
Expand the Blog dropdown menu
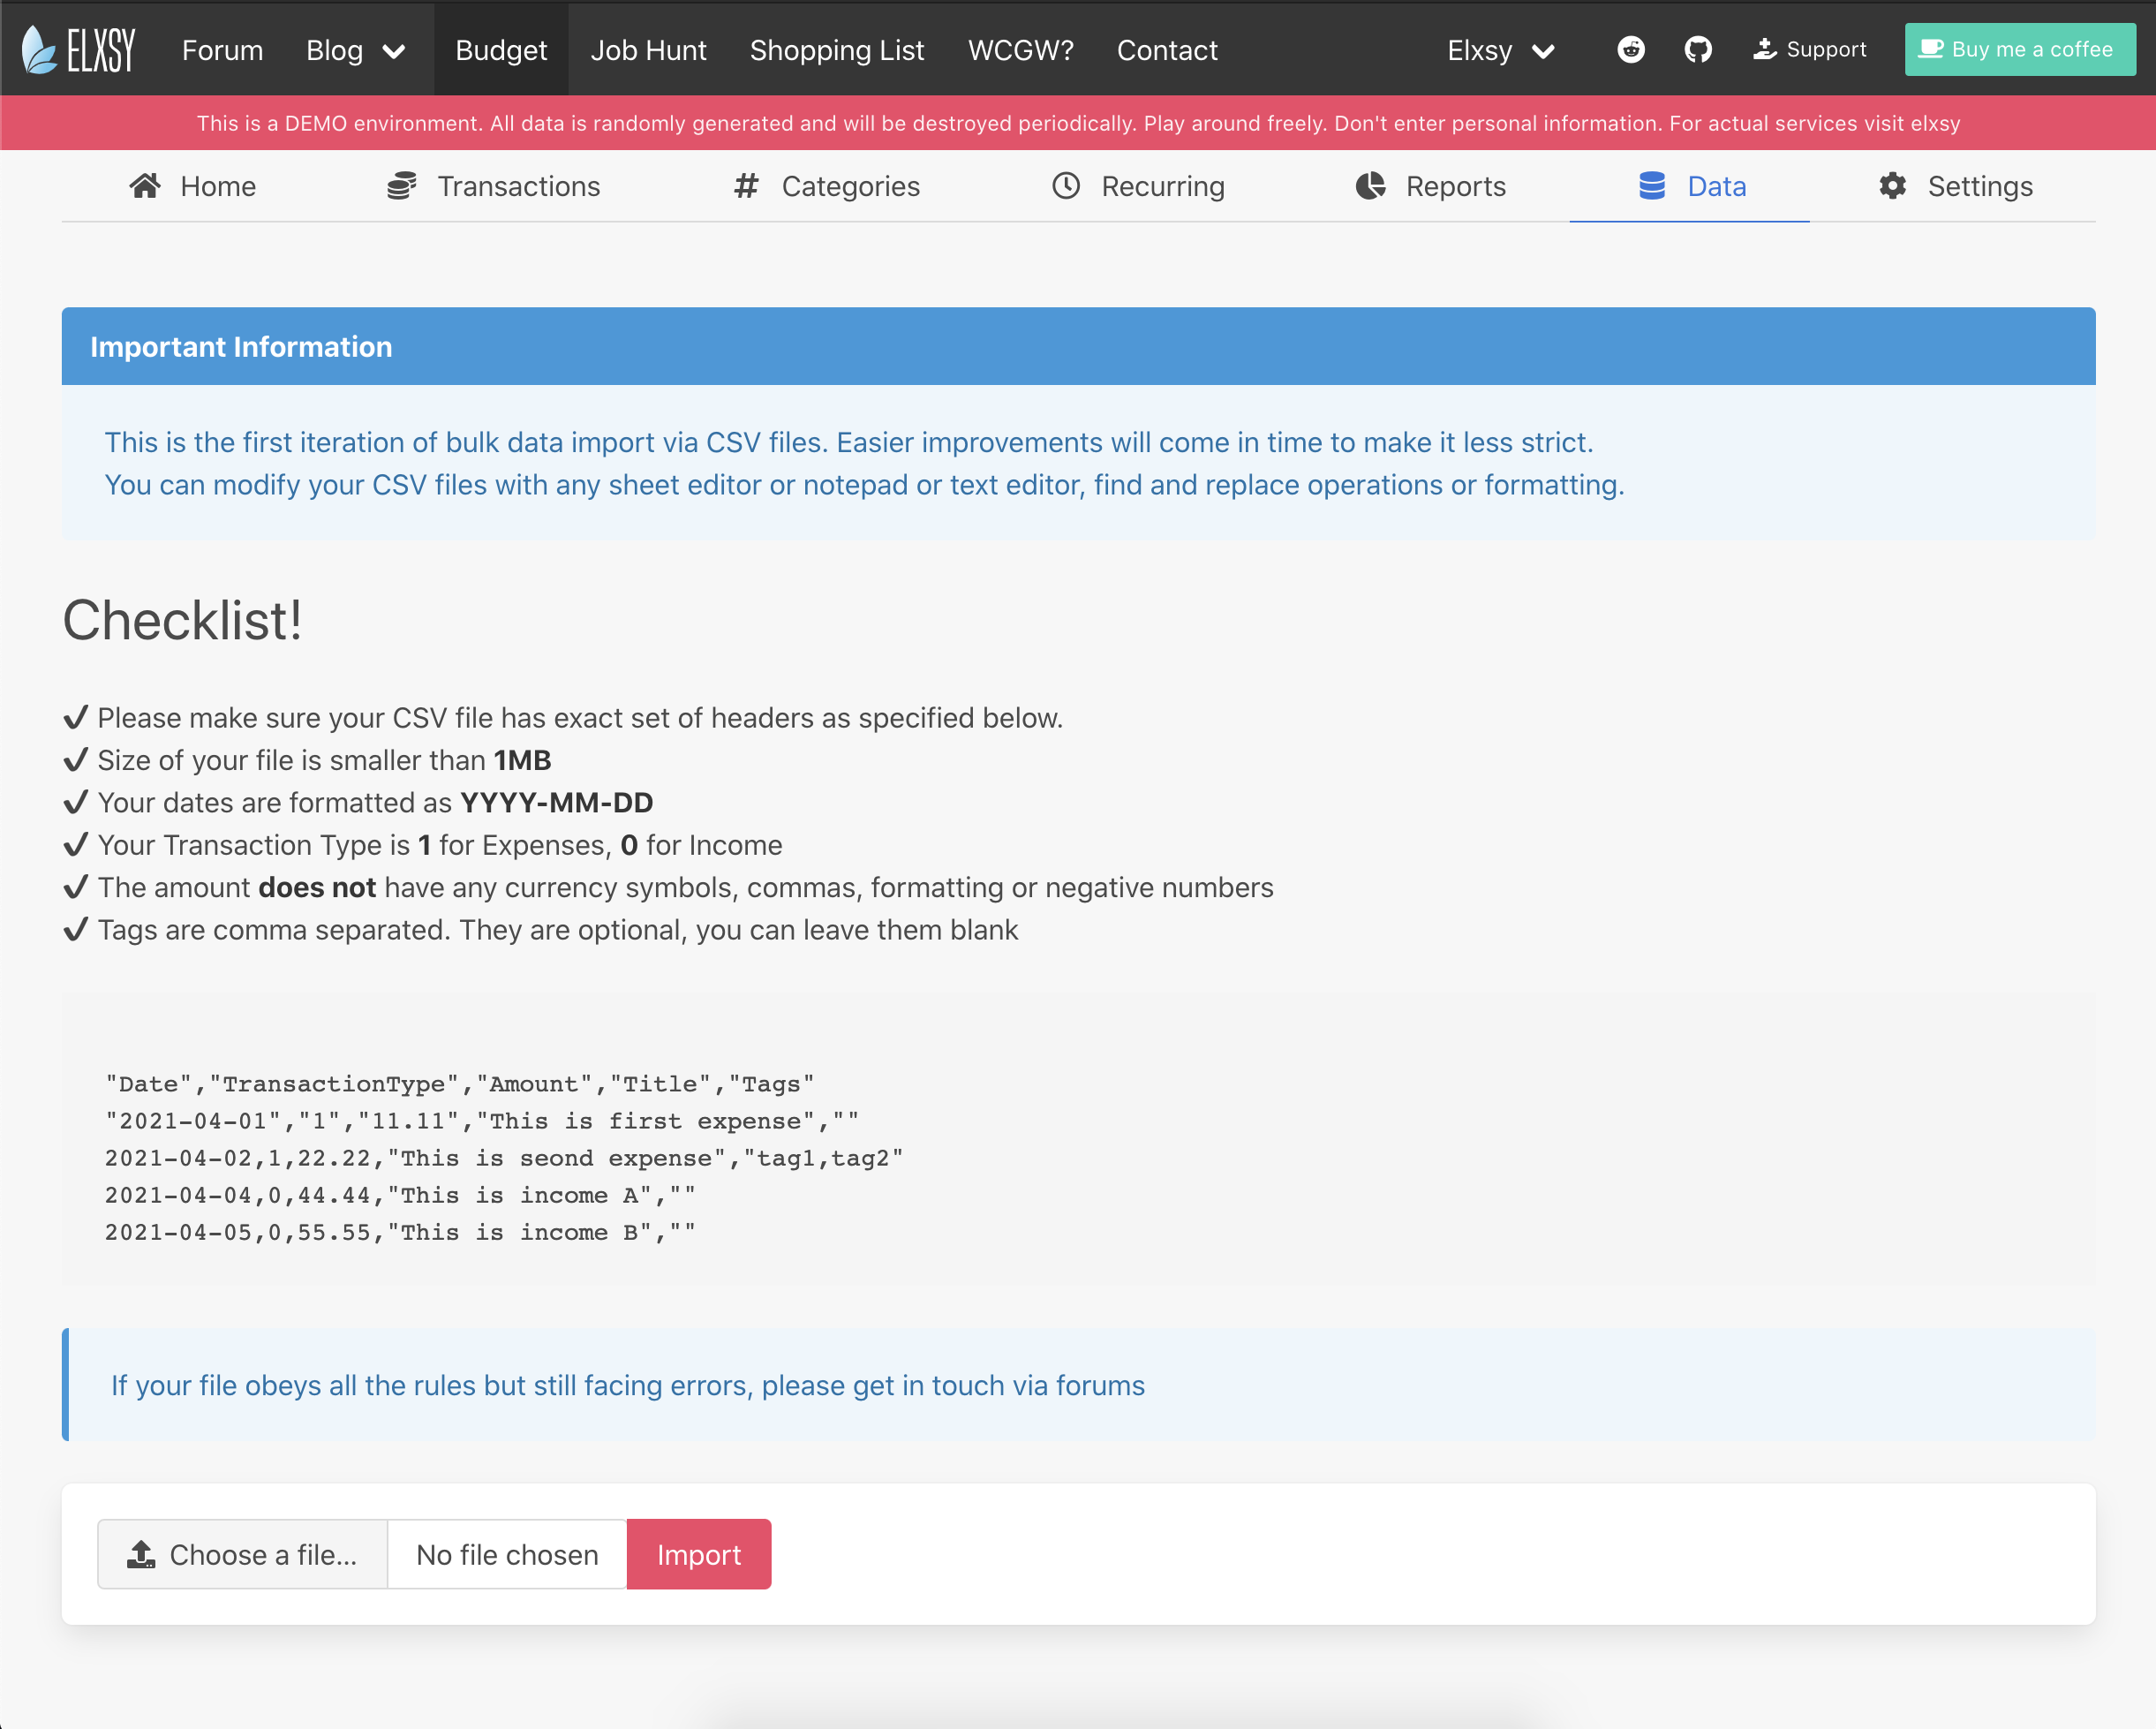[x=355, y=50]
